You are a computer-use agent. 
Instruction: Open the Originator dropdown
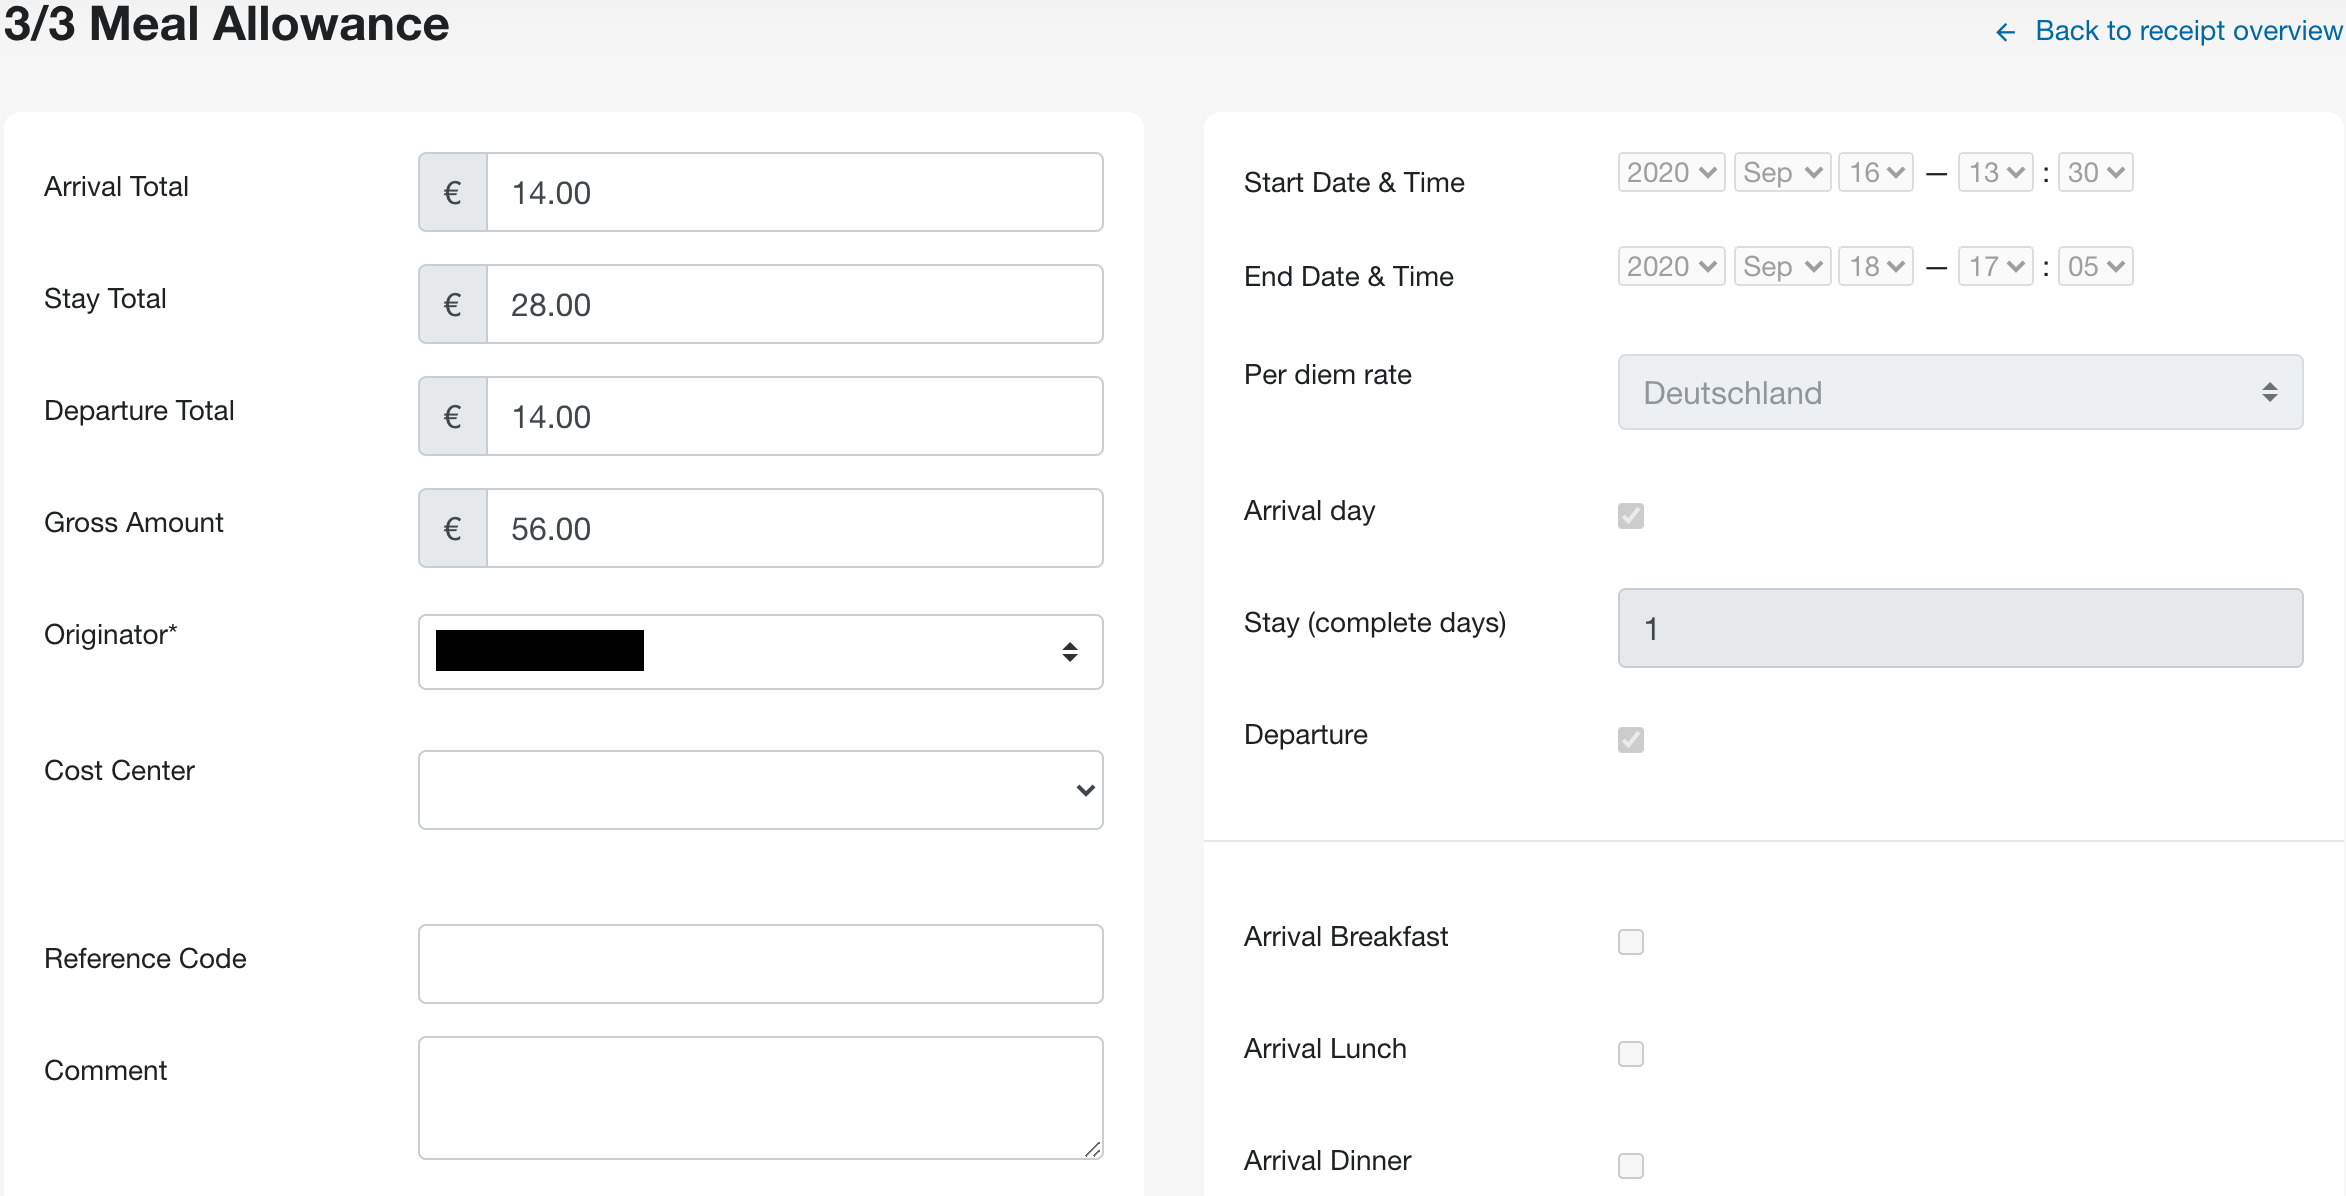pos(761,652)
